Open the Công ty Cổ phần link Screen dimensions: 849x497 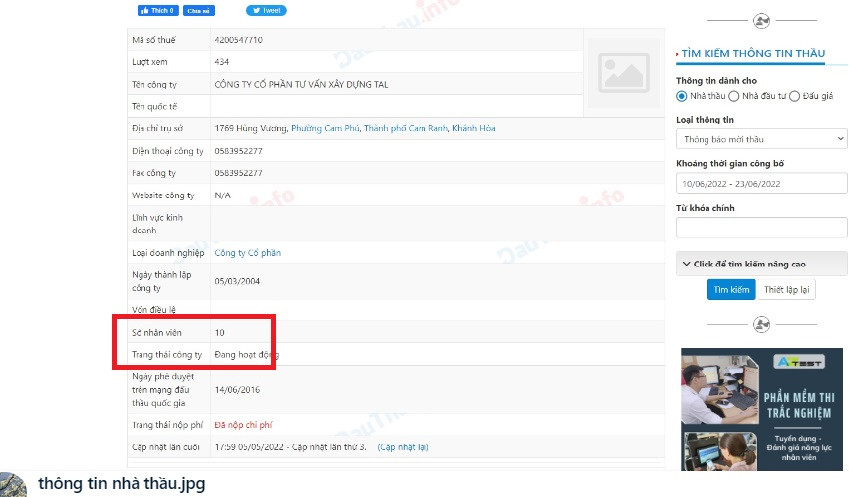tap(247, 253)
